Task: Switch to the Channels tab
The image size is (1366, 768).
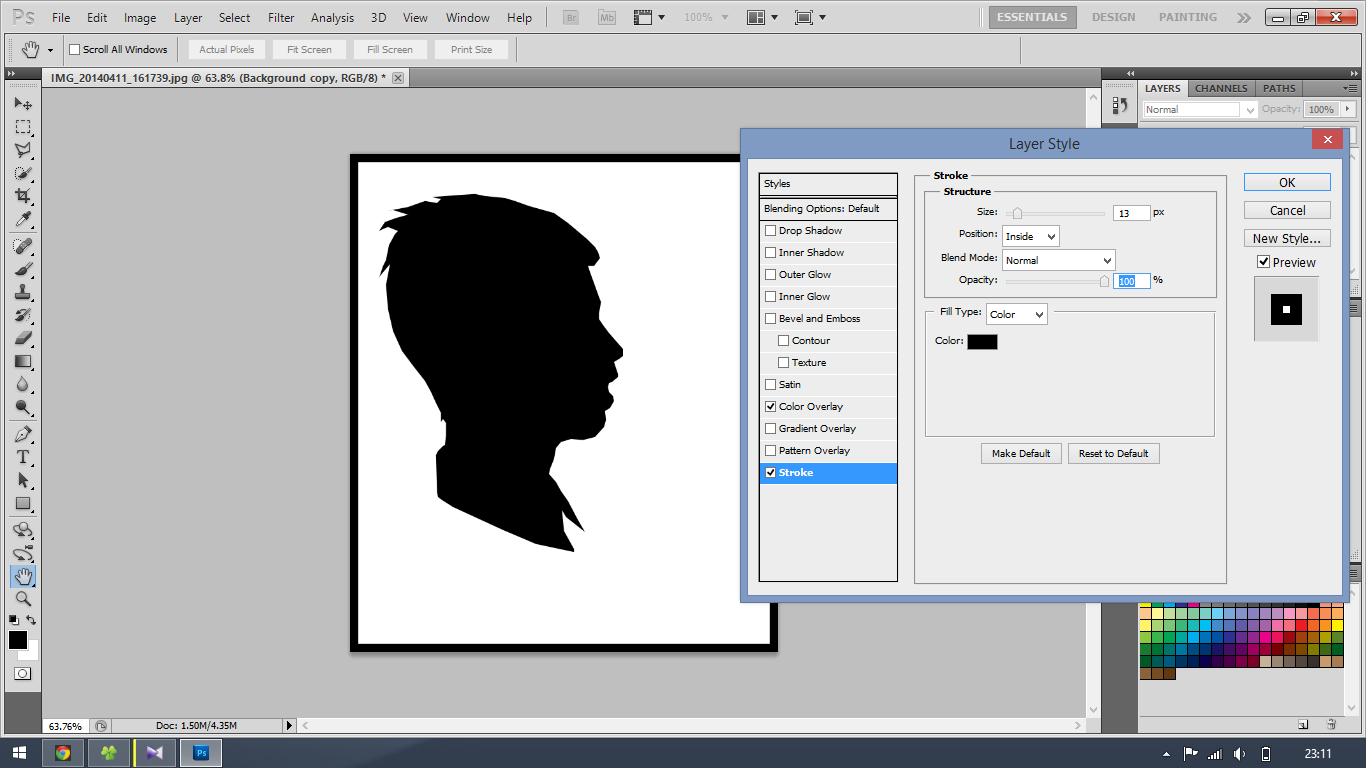Action: coord(1220,88)
